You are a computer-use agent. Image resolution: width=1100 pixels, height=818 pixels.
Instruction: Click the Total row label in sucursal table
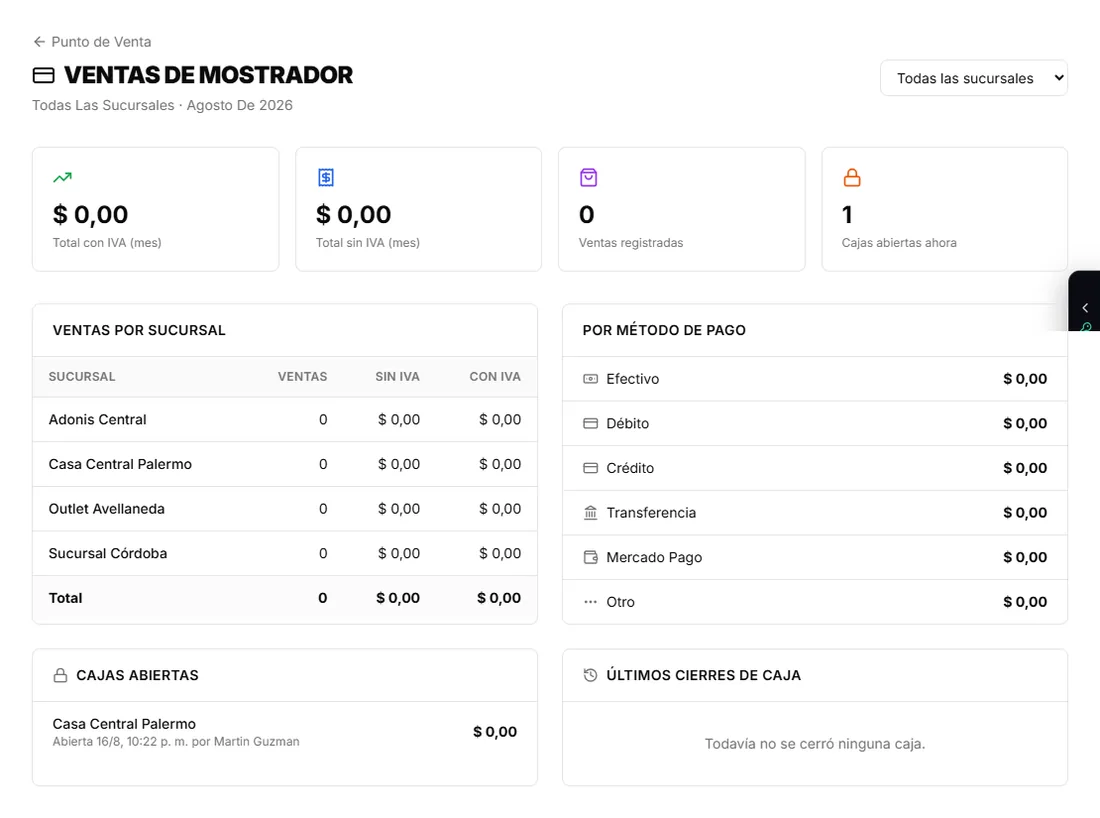coord(65,598)
